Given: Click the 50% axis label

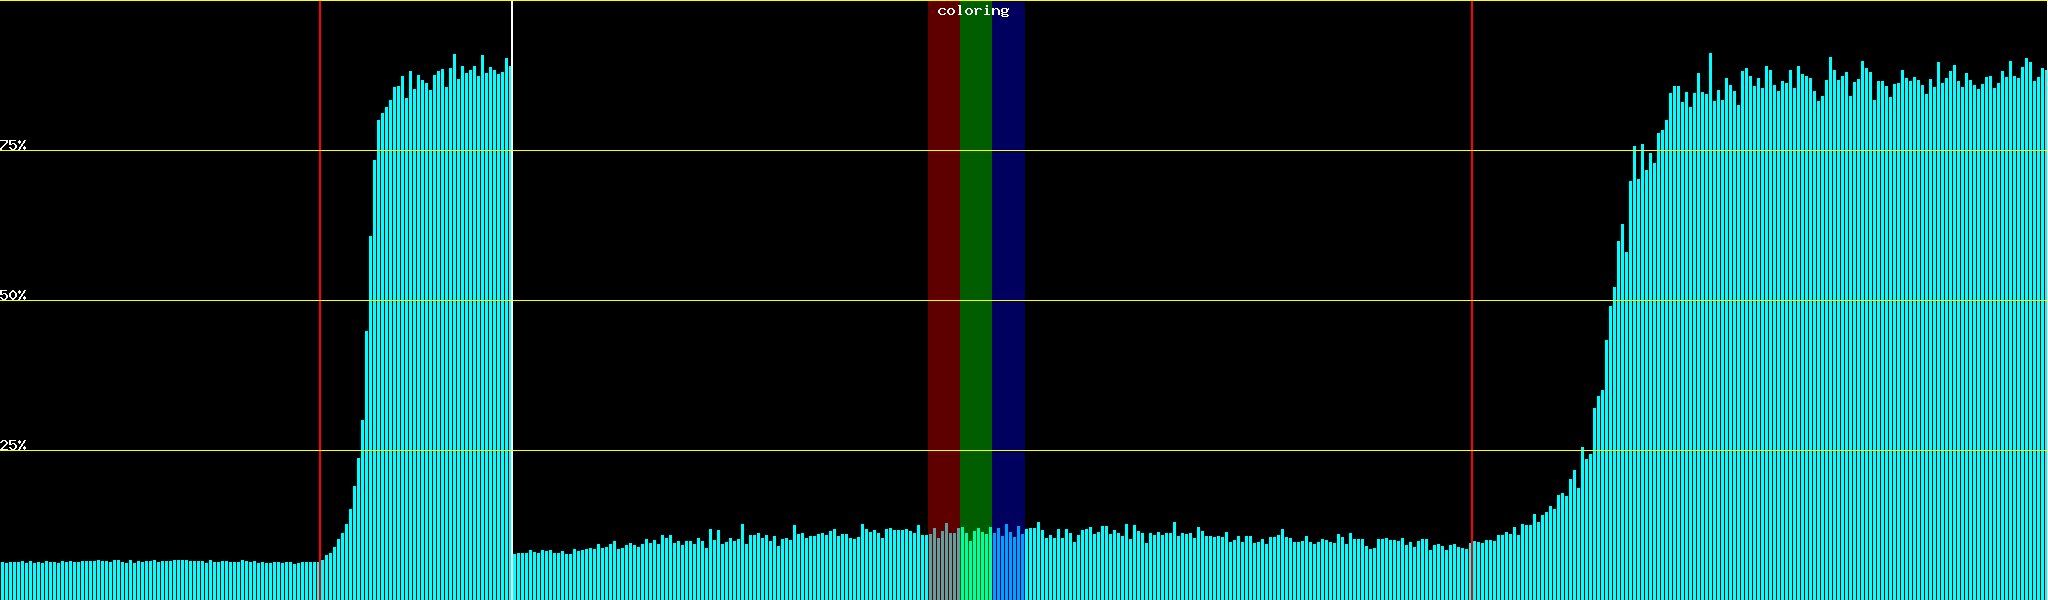Looking at the screenshot, I should tap(13, 295).
